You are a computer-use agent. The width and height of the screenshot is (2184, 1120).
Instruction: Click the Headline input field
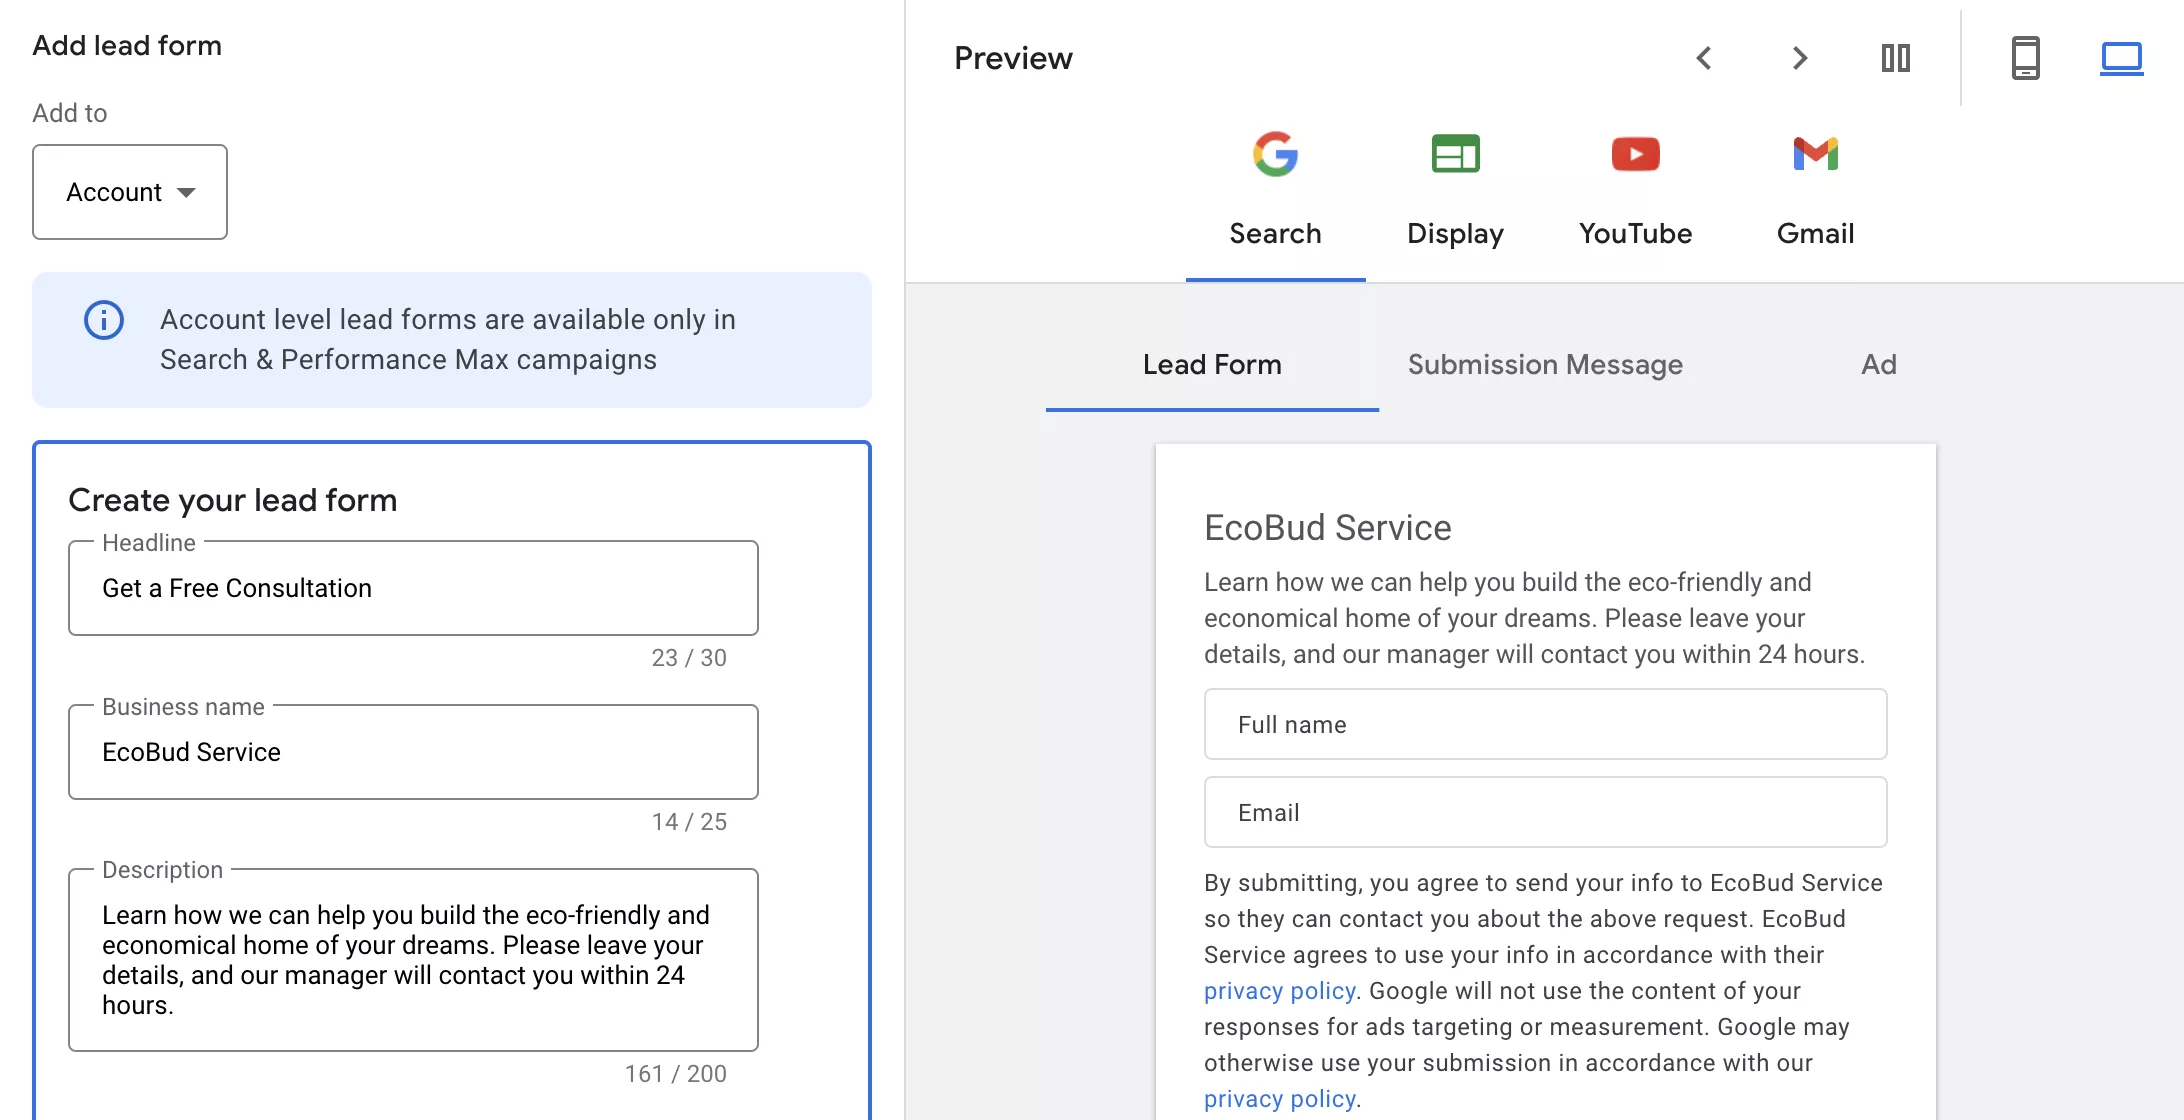click(x=413, y=588)
